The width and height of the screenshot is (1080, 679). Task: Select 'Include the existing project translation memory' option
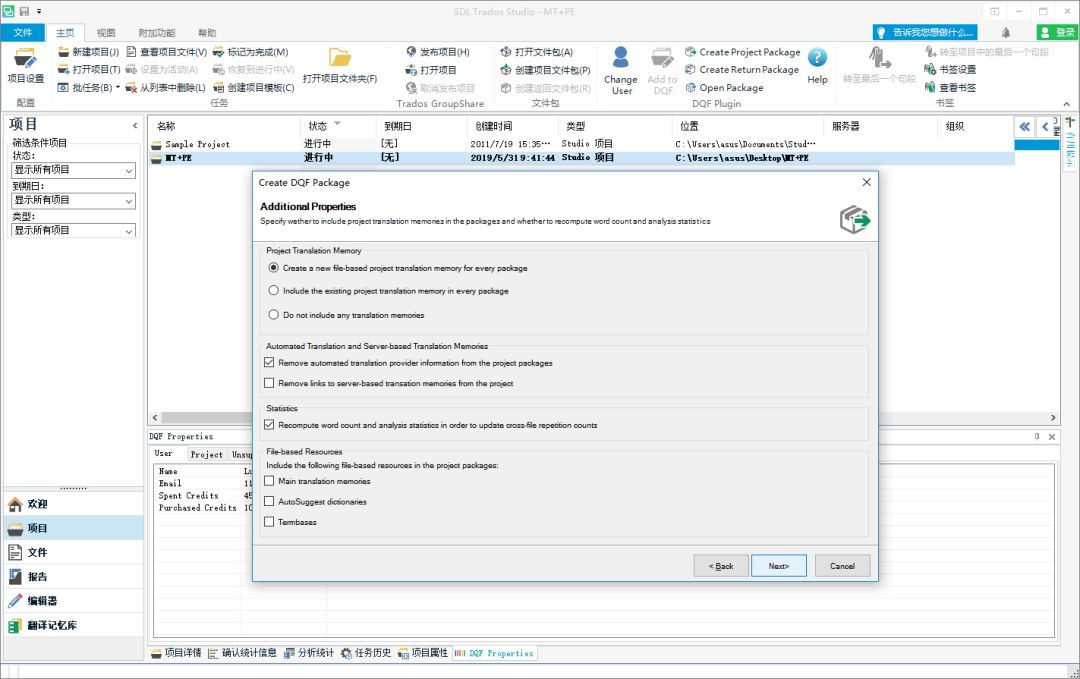274,290
